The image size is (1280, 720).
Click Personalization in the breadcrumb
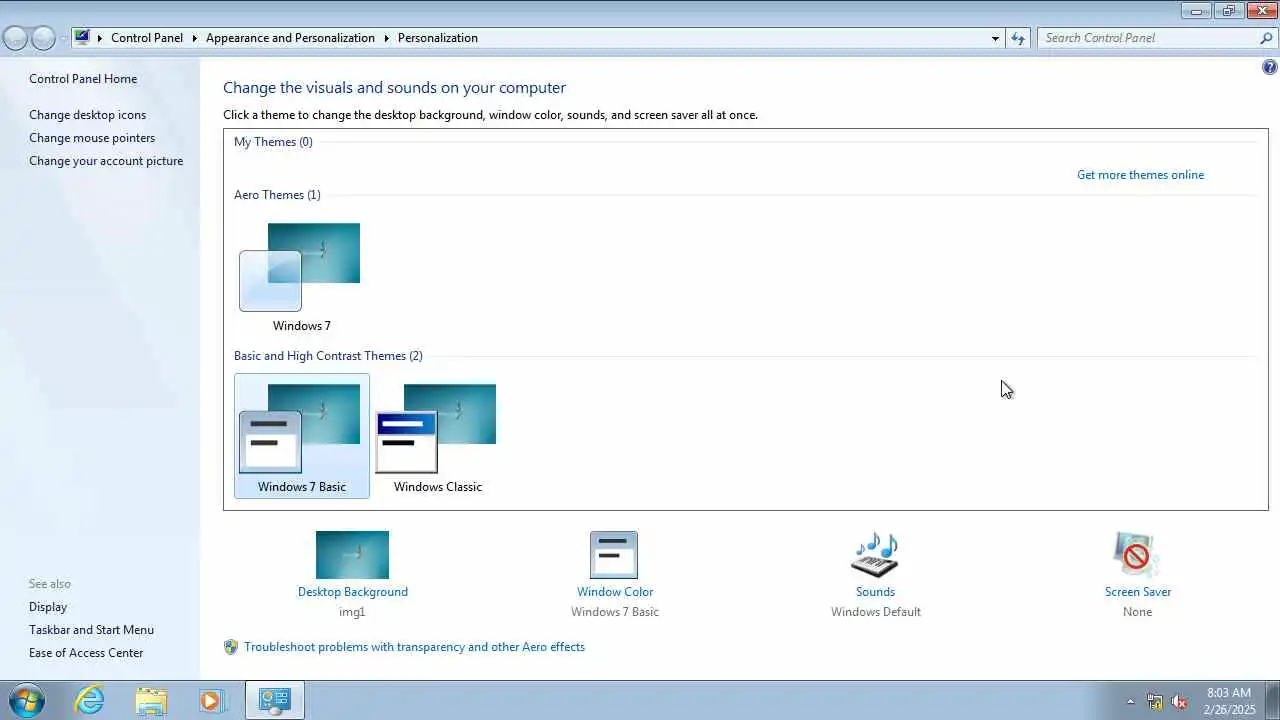(438, 38)
